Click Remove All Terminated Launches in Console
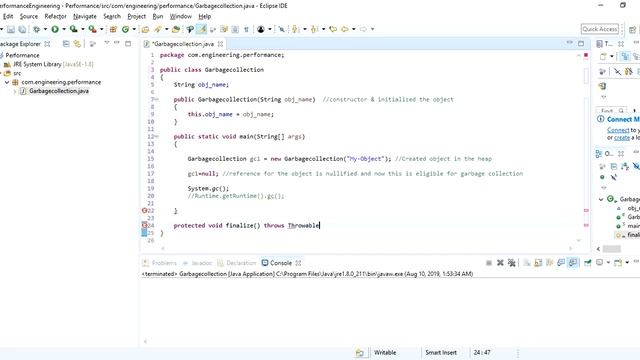This screenshot has height=360, width=640. coord(511,263)
